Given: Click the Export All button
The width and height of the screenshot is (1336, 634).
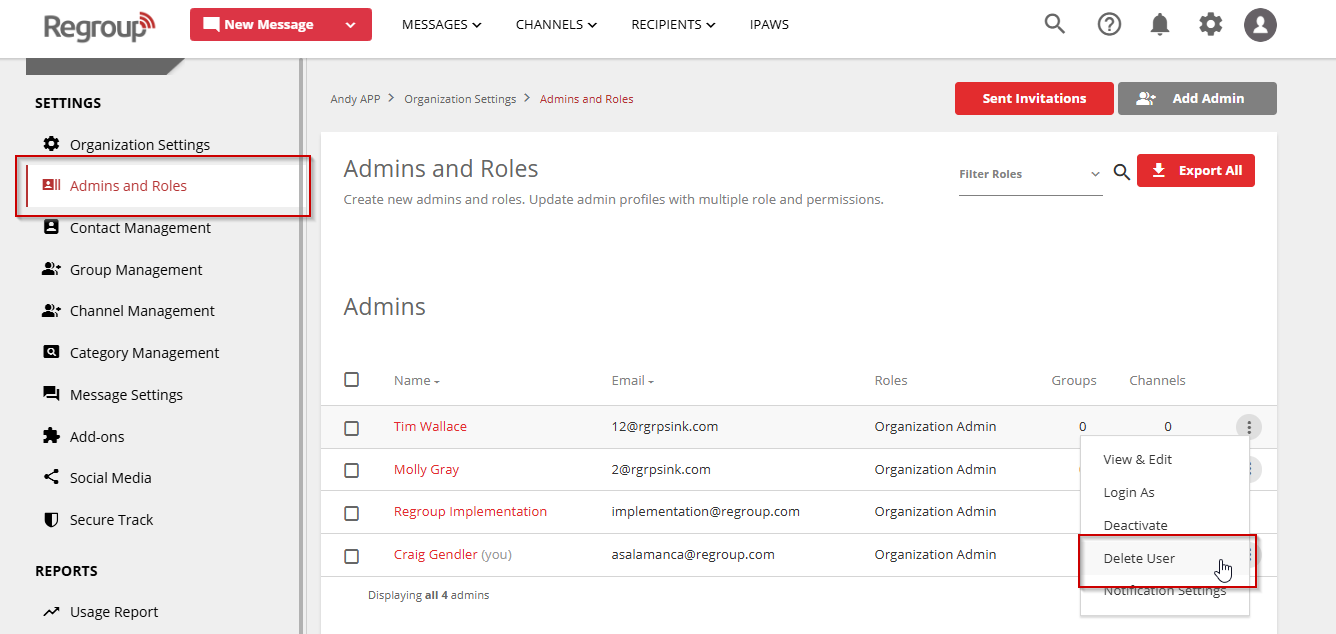Looking at the screenshot, I should tap(1195, 171).
